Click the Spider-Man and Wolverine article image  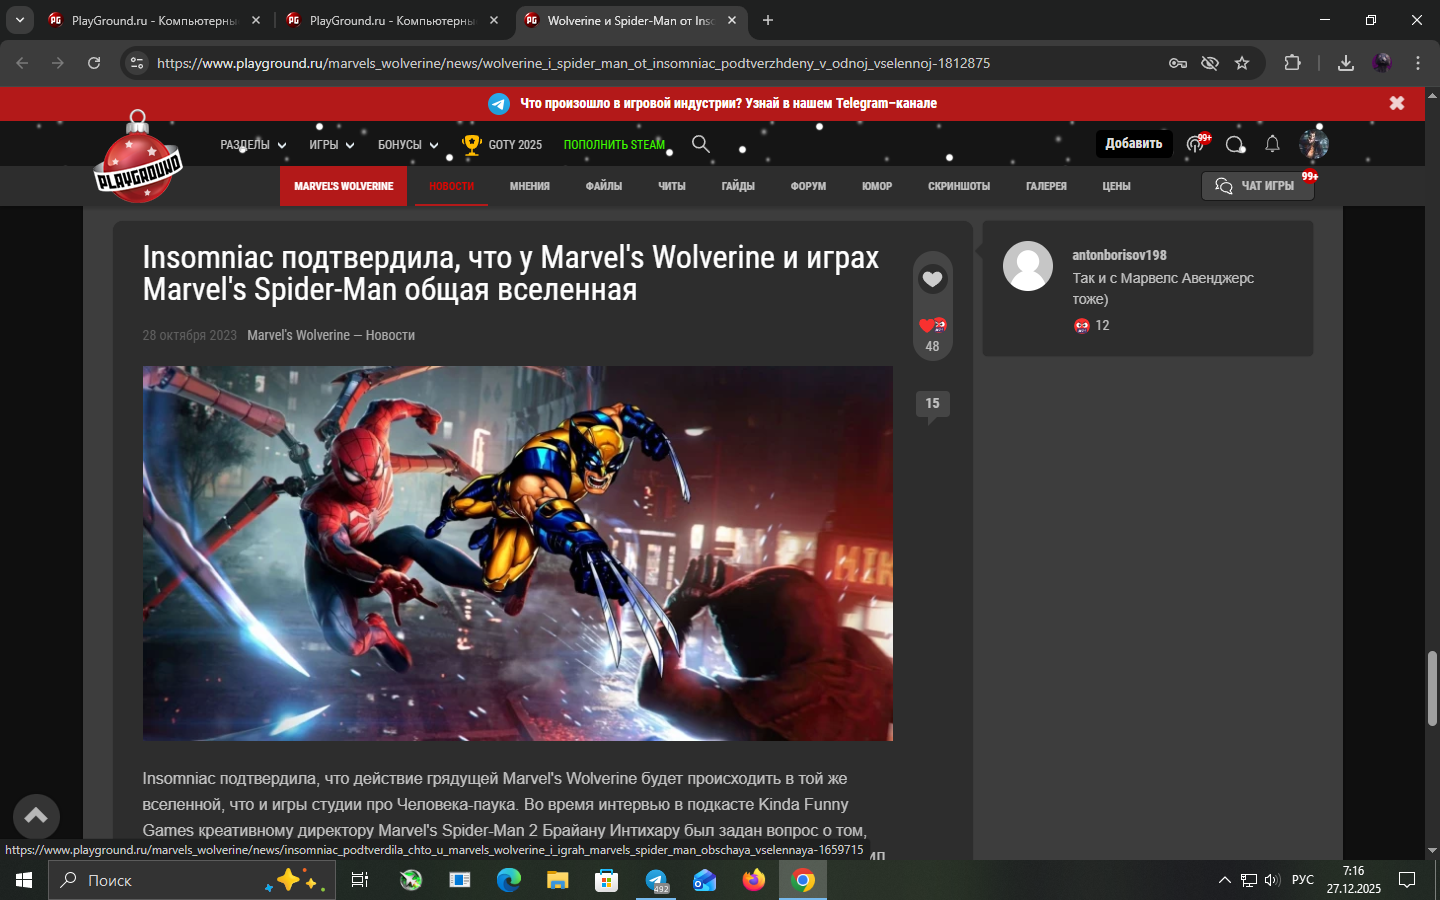point(517,553)
